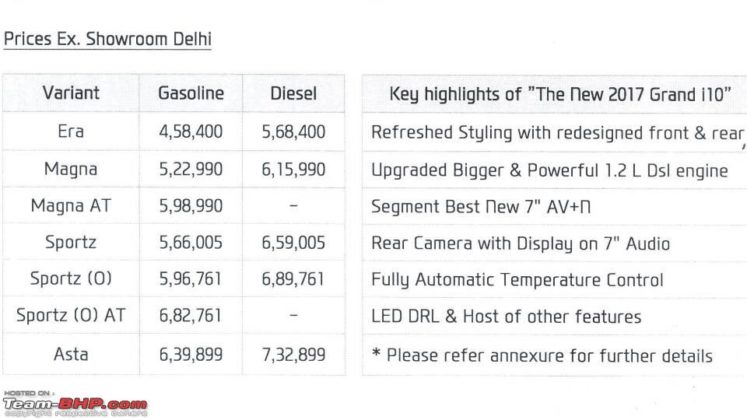Select the Variant column header
This screenshot has height=420, width=747.
click(71, 94)
